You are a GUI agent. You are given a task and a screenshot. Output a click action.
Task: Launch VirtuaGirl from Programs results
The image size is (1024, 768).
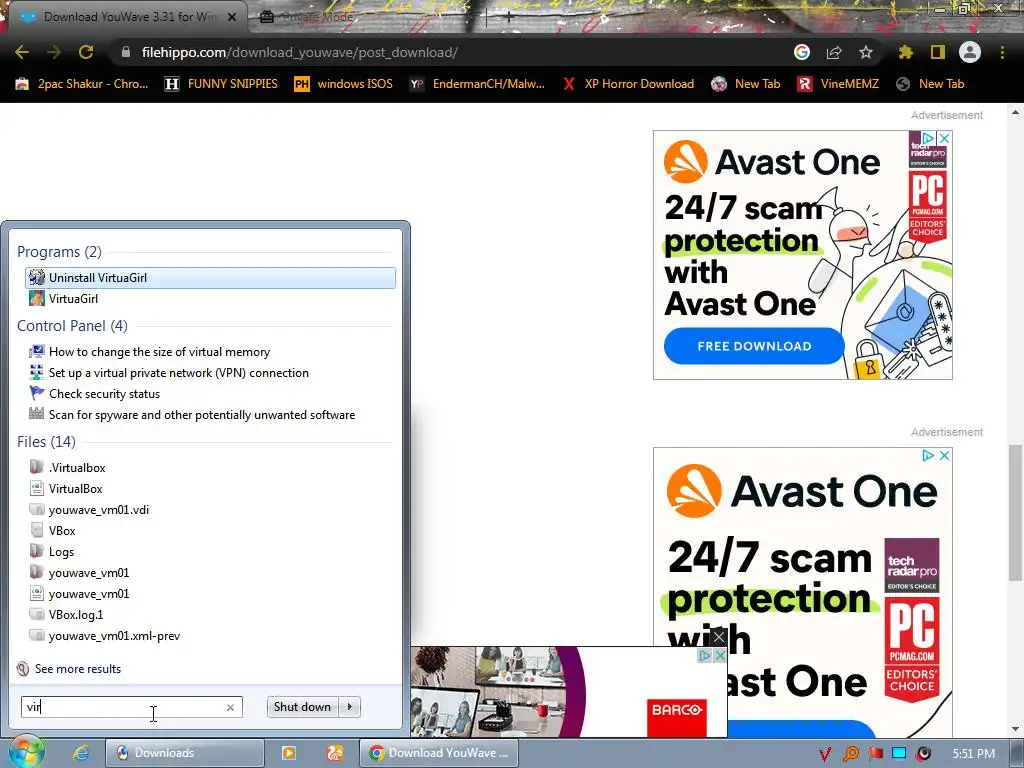[x=210, y=298]
